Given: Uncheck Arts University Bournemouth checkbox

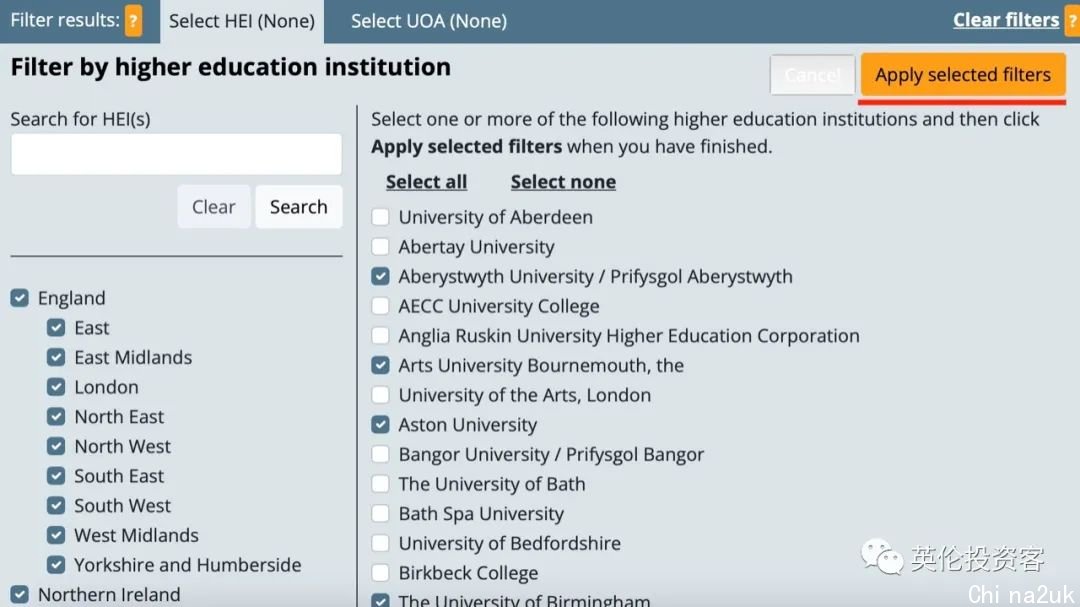Looking at the screenshot, I should point(380,365).
